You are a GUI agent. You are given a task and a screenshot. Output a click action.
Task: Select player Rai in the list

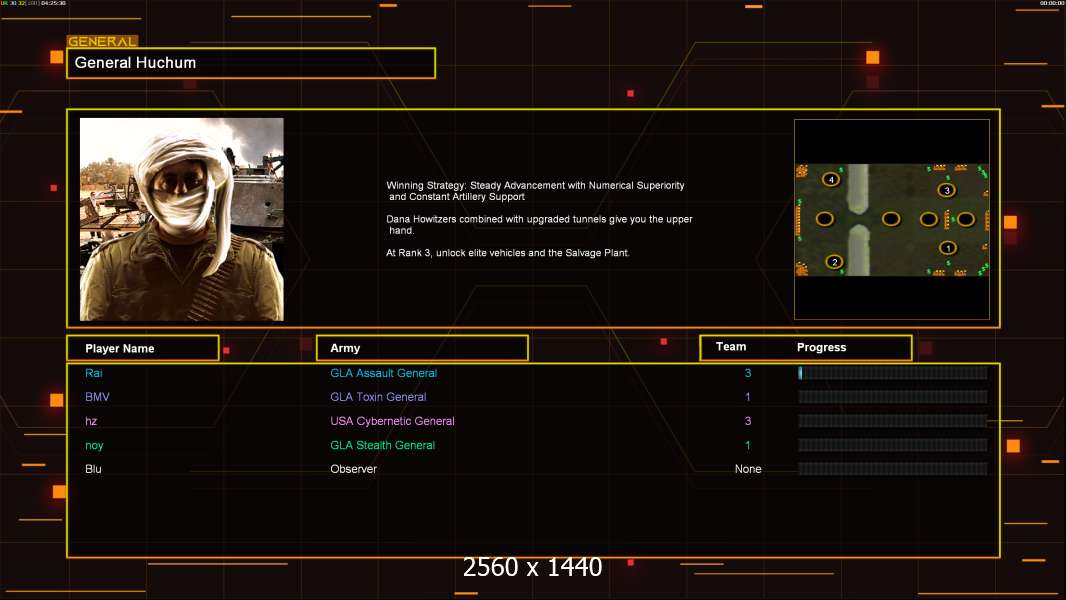click(x=94, y=373)
